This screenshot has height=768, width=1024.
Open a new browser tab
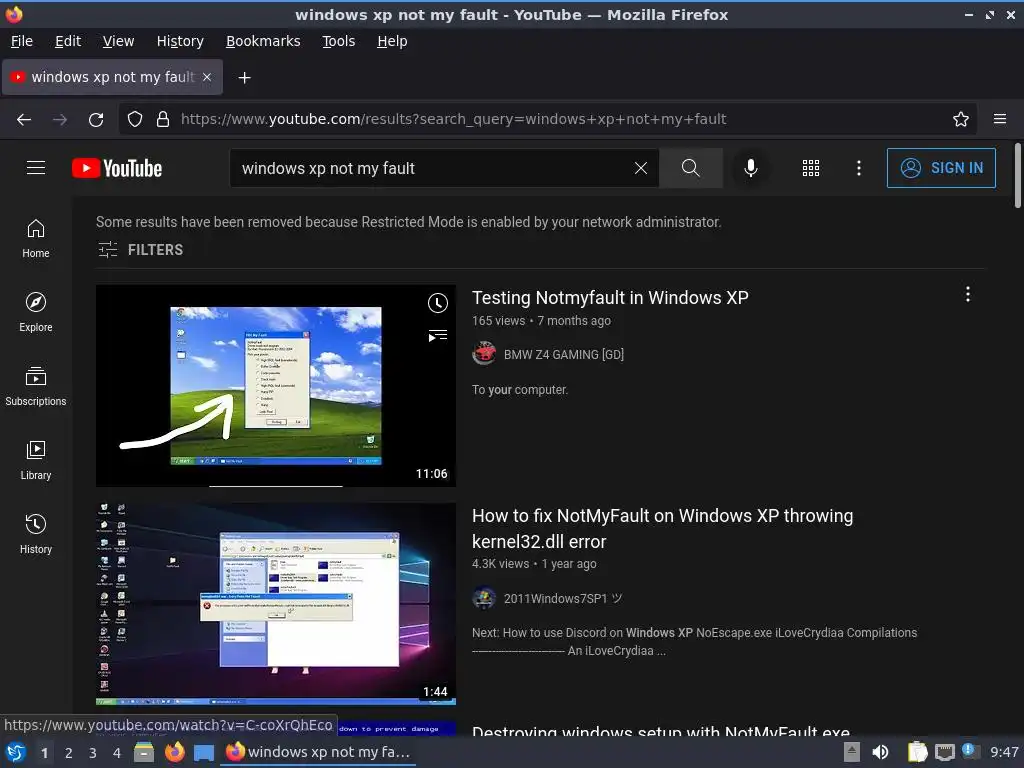(x=244, y=78)
